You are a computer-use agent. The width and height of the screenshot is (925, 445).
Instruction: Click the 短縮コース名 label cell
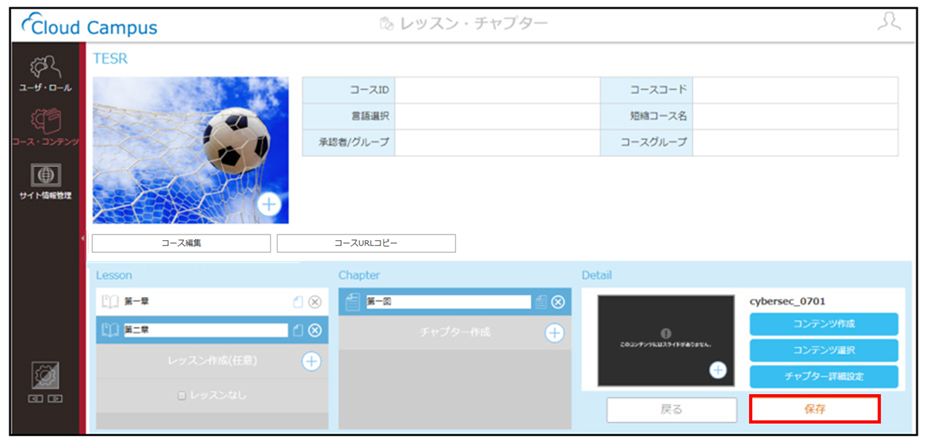[647, 116]
